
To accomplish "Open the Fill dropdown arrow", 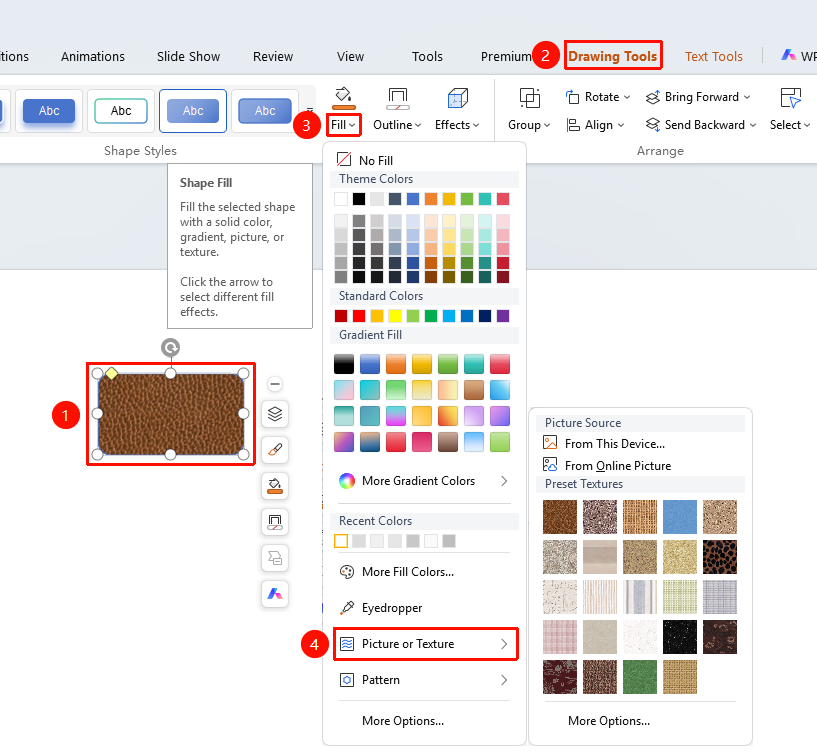I will [x=353, y=125].
